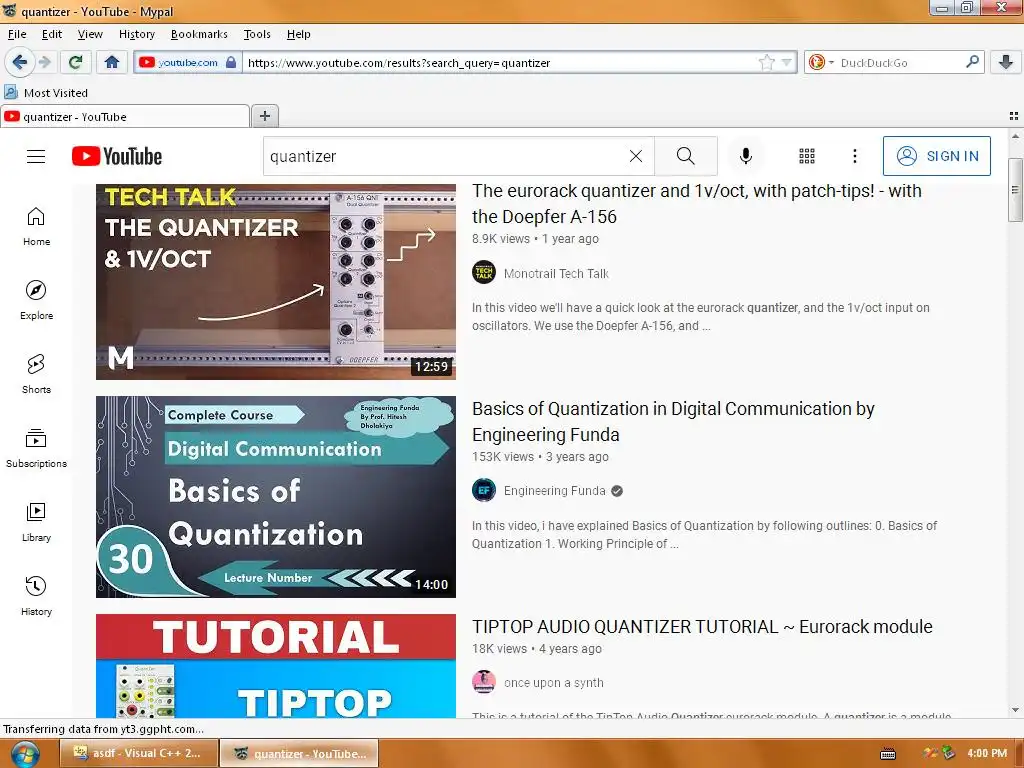
Task: Click the YouTube logo
Action: pos(117,156)
